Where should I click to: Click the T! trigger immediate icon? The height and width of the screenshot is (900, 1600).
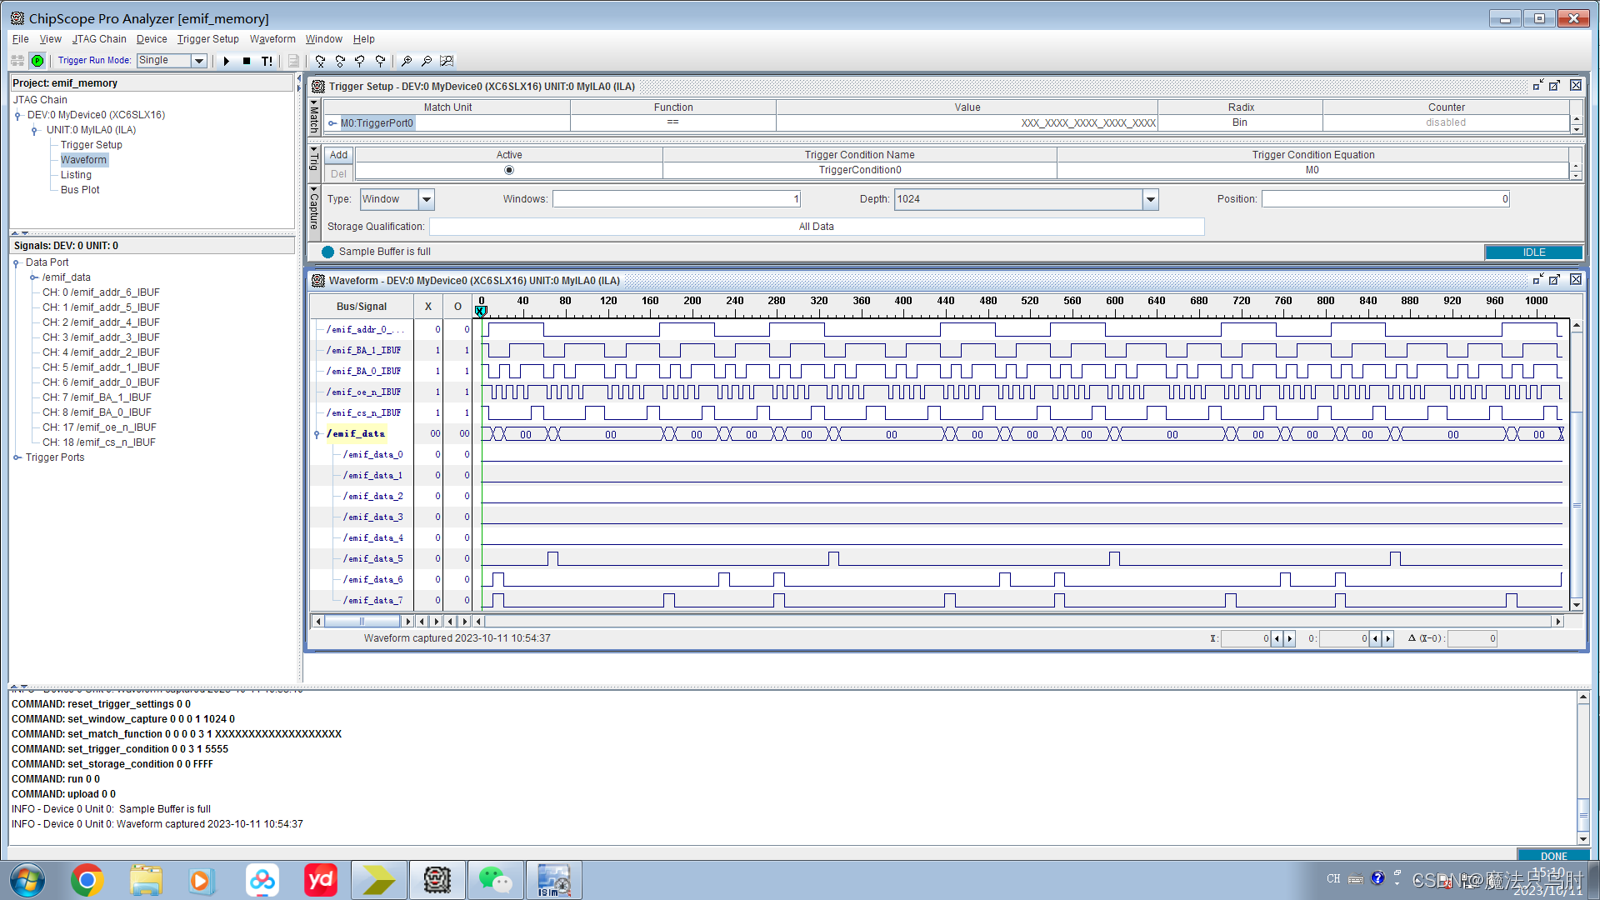(x=267, y=61)
